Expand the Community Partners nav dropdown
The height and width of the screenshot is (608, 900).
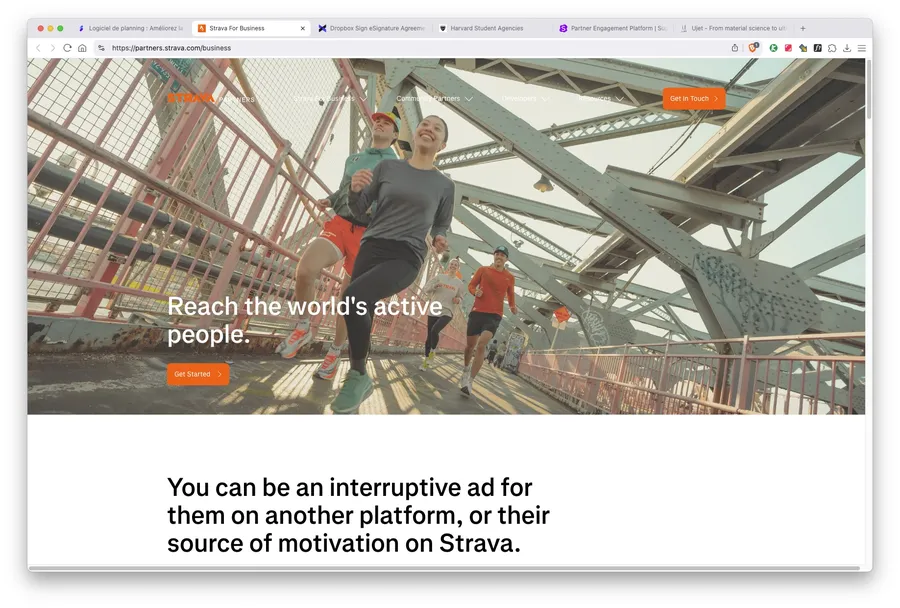point(435,99)
